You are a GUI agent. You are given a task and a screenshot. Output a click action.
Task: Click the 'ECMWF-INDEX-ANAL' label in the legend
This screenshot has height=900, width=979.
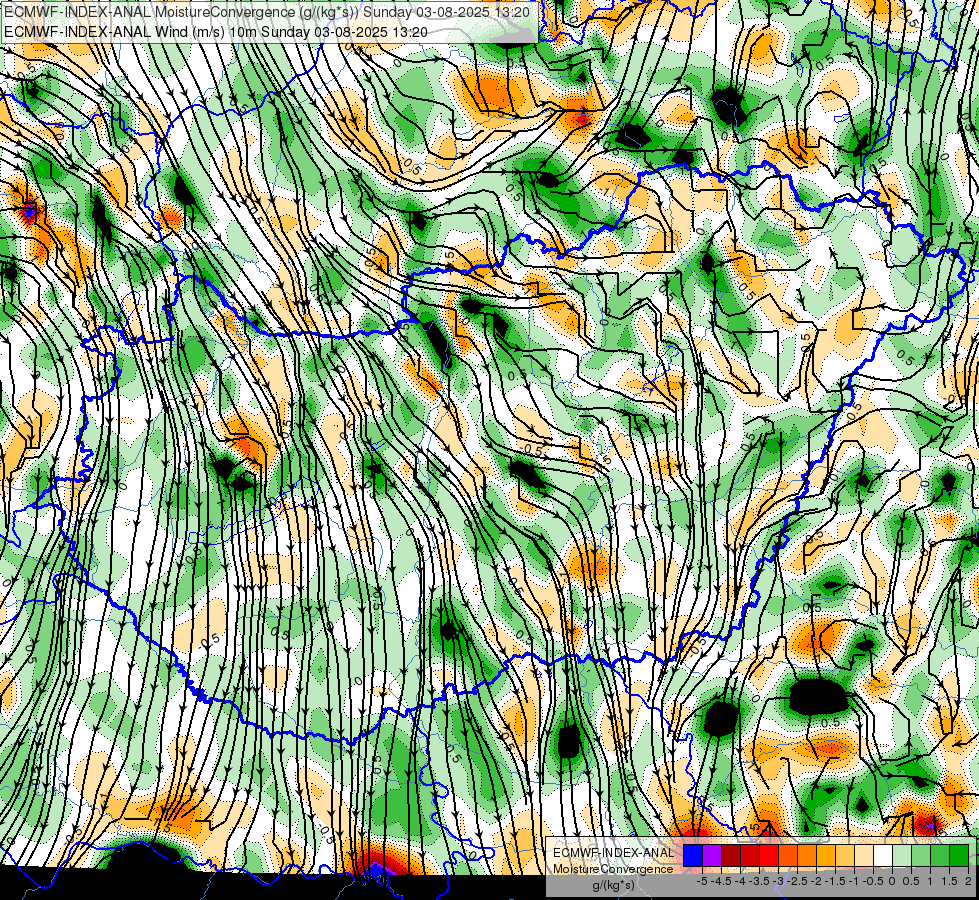click(x=613, y=853)
